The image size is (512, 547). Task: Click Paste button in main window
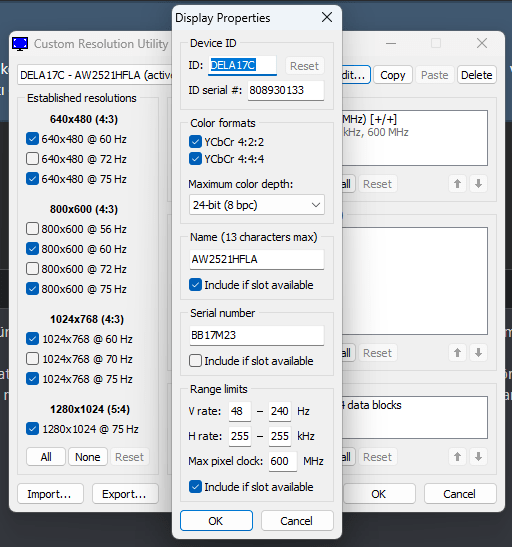click(435, 75)
